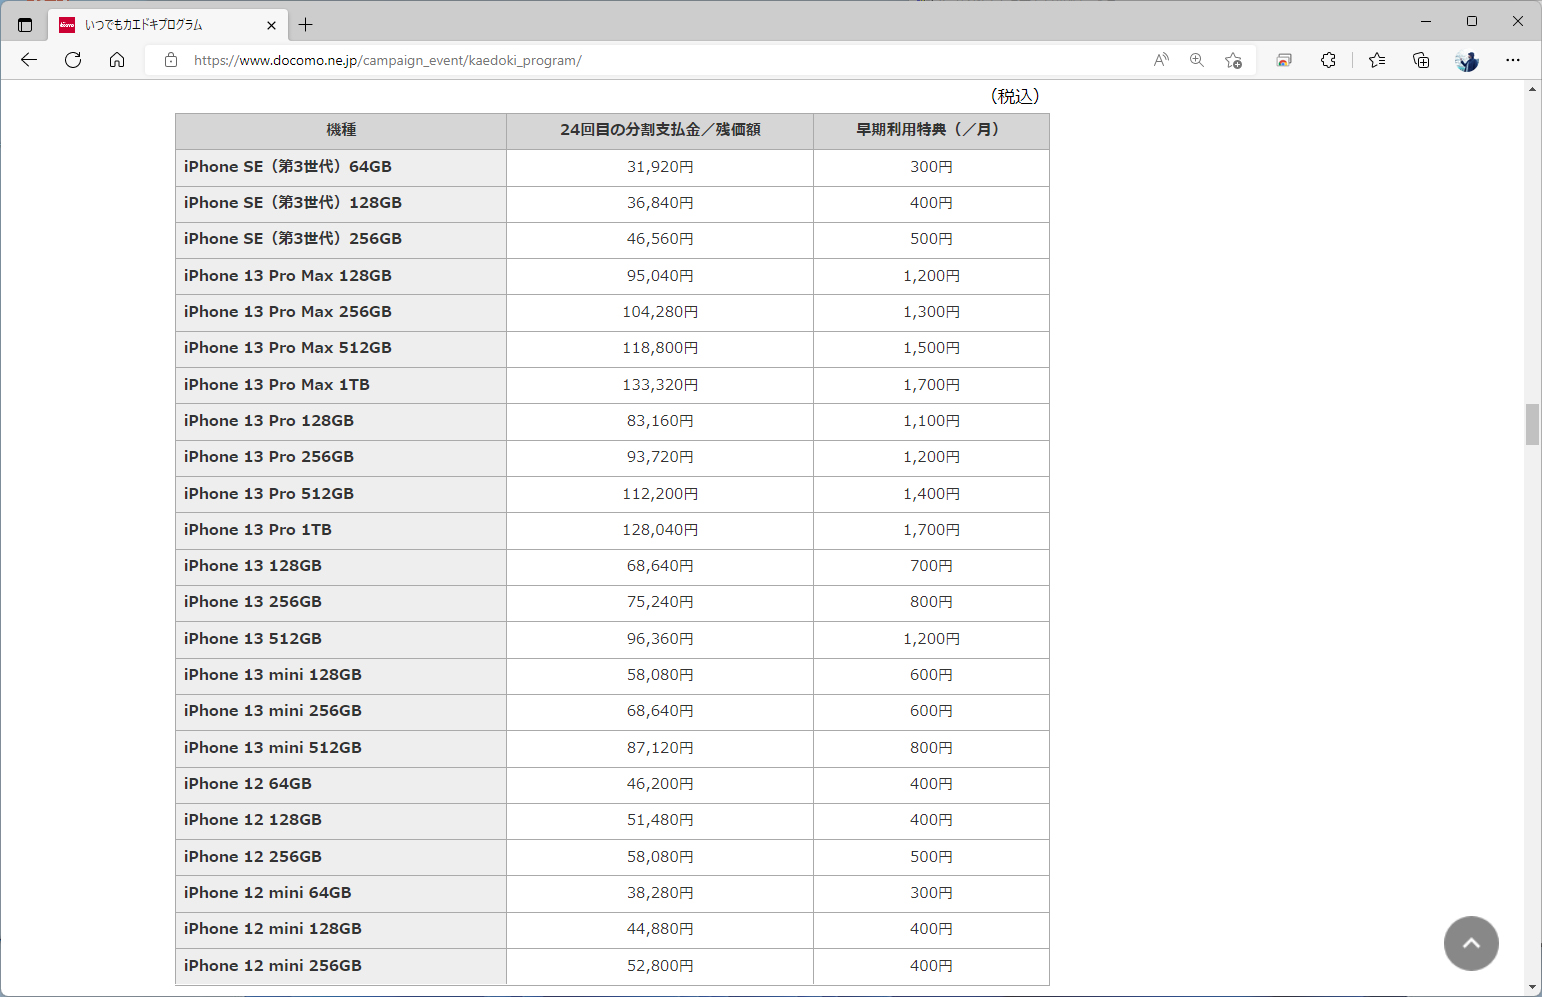Open a new browser tab

point(306,25)
